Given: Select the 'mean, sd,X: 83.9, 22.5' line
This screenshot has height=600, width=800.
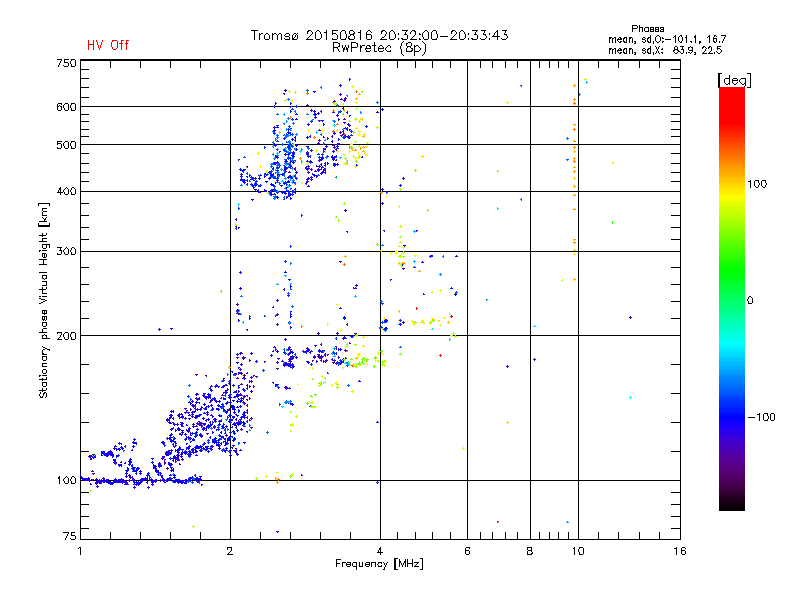Looking at the screenshot, I should pos(665,50).
